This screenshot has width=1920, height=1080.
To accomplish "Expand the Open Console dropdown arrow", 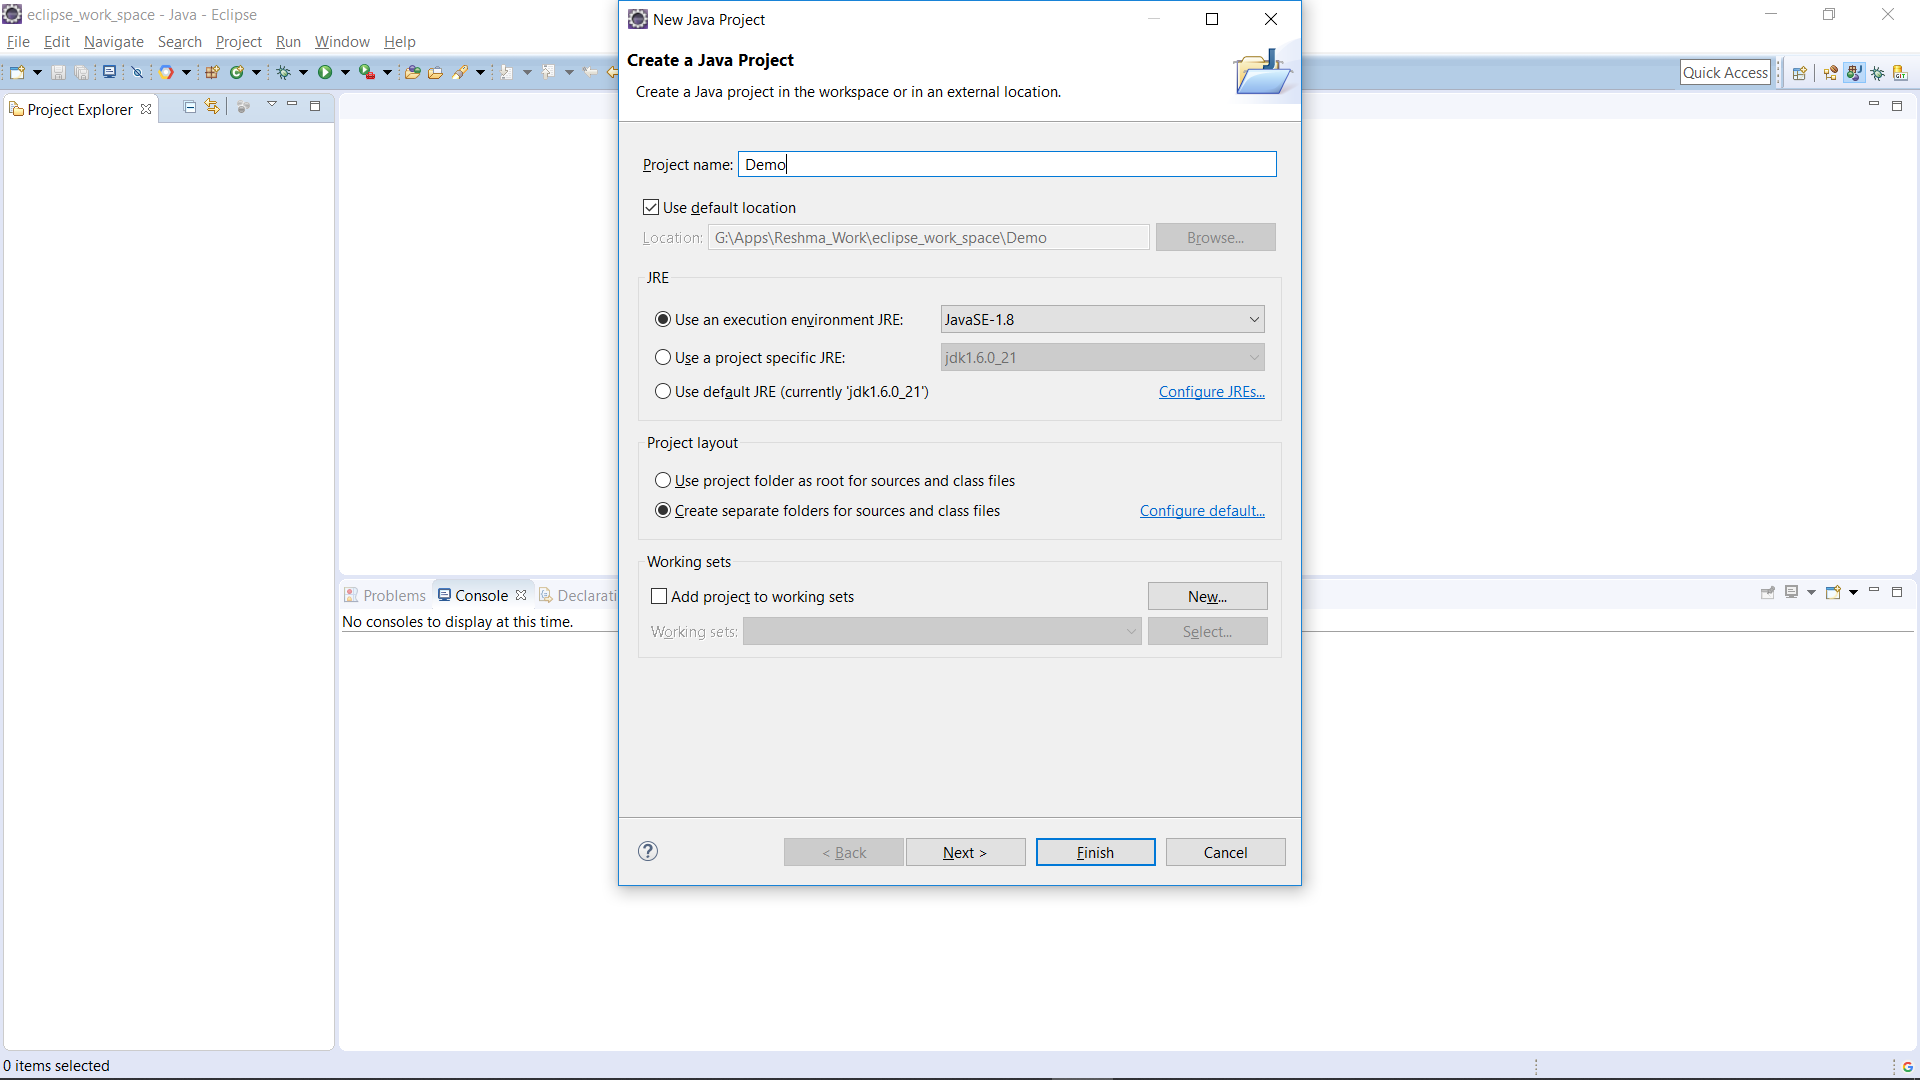I will (1853, 592).
